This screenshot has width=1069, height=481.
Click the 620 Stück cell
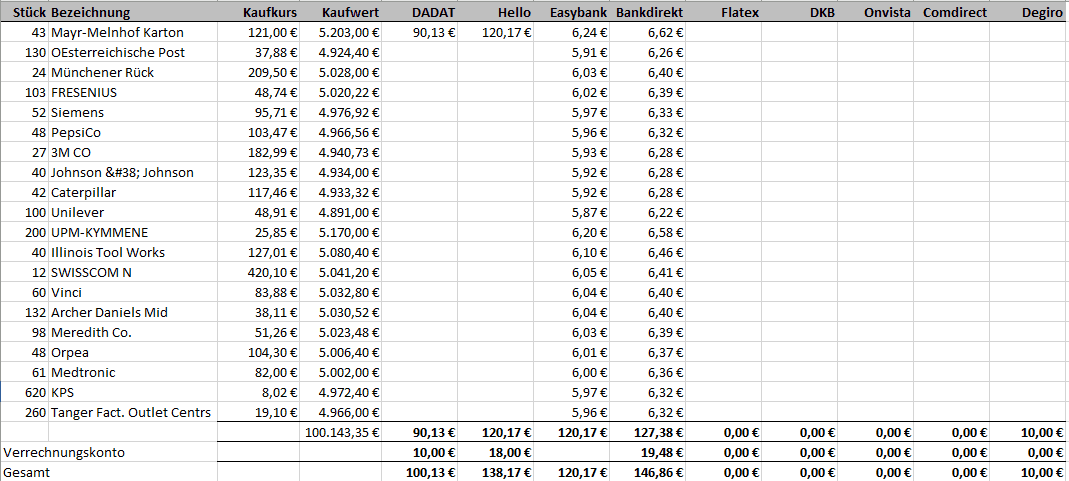(25, 392)
